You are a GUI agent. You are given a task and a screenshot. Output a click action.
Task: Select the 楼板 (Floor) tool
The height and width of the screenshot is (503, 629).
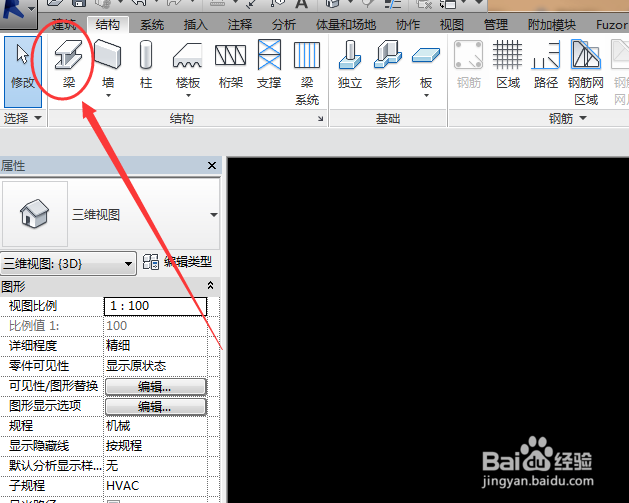pos(187,64)
